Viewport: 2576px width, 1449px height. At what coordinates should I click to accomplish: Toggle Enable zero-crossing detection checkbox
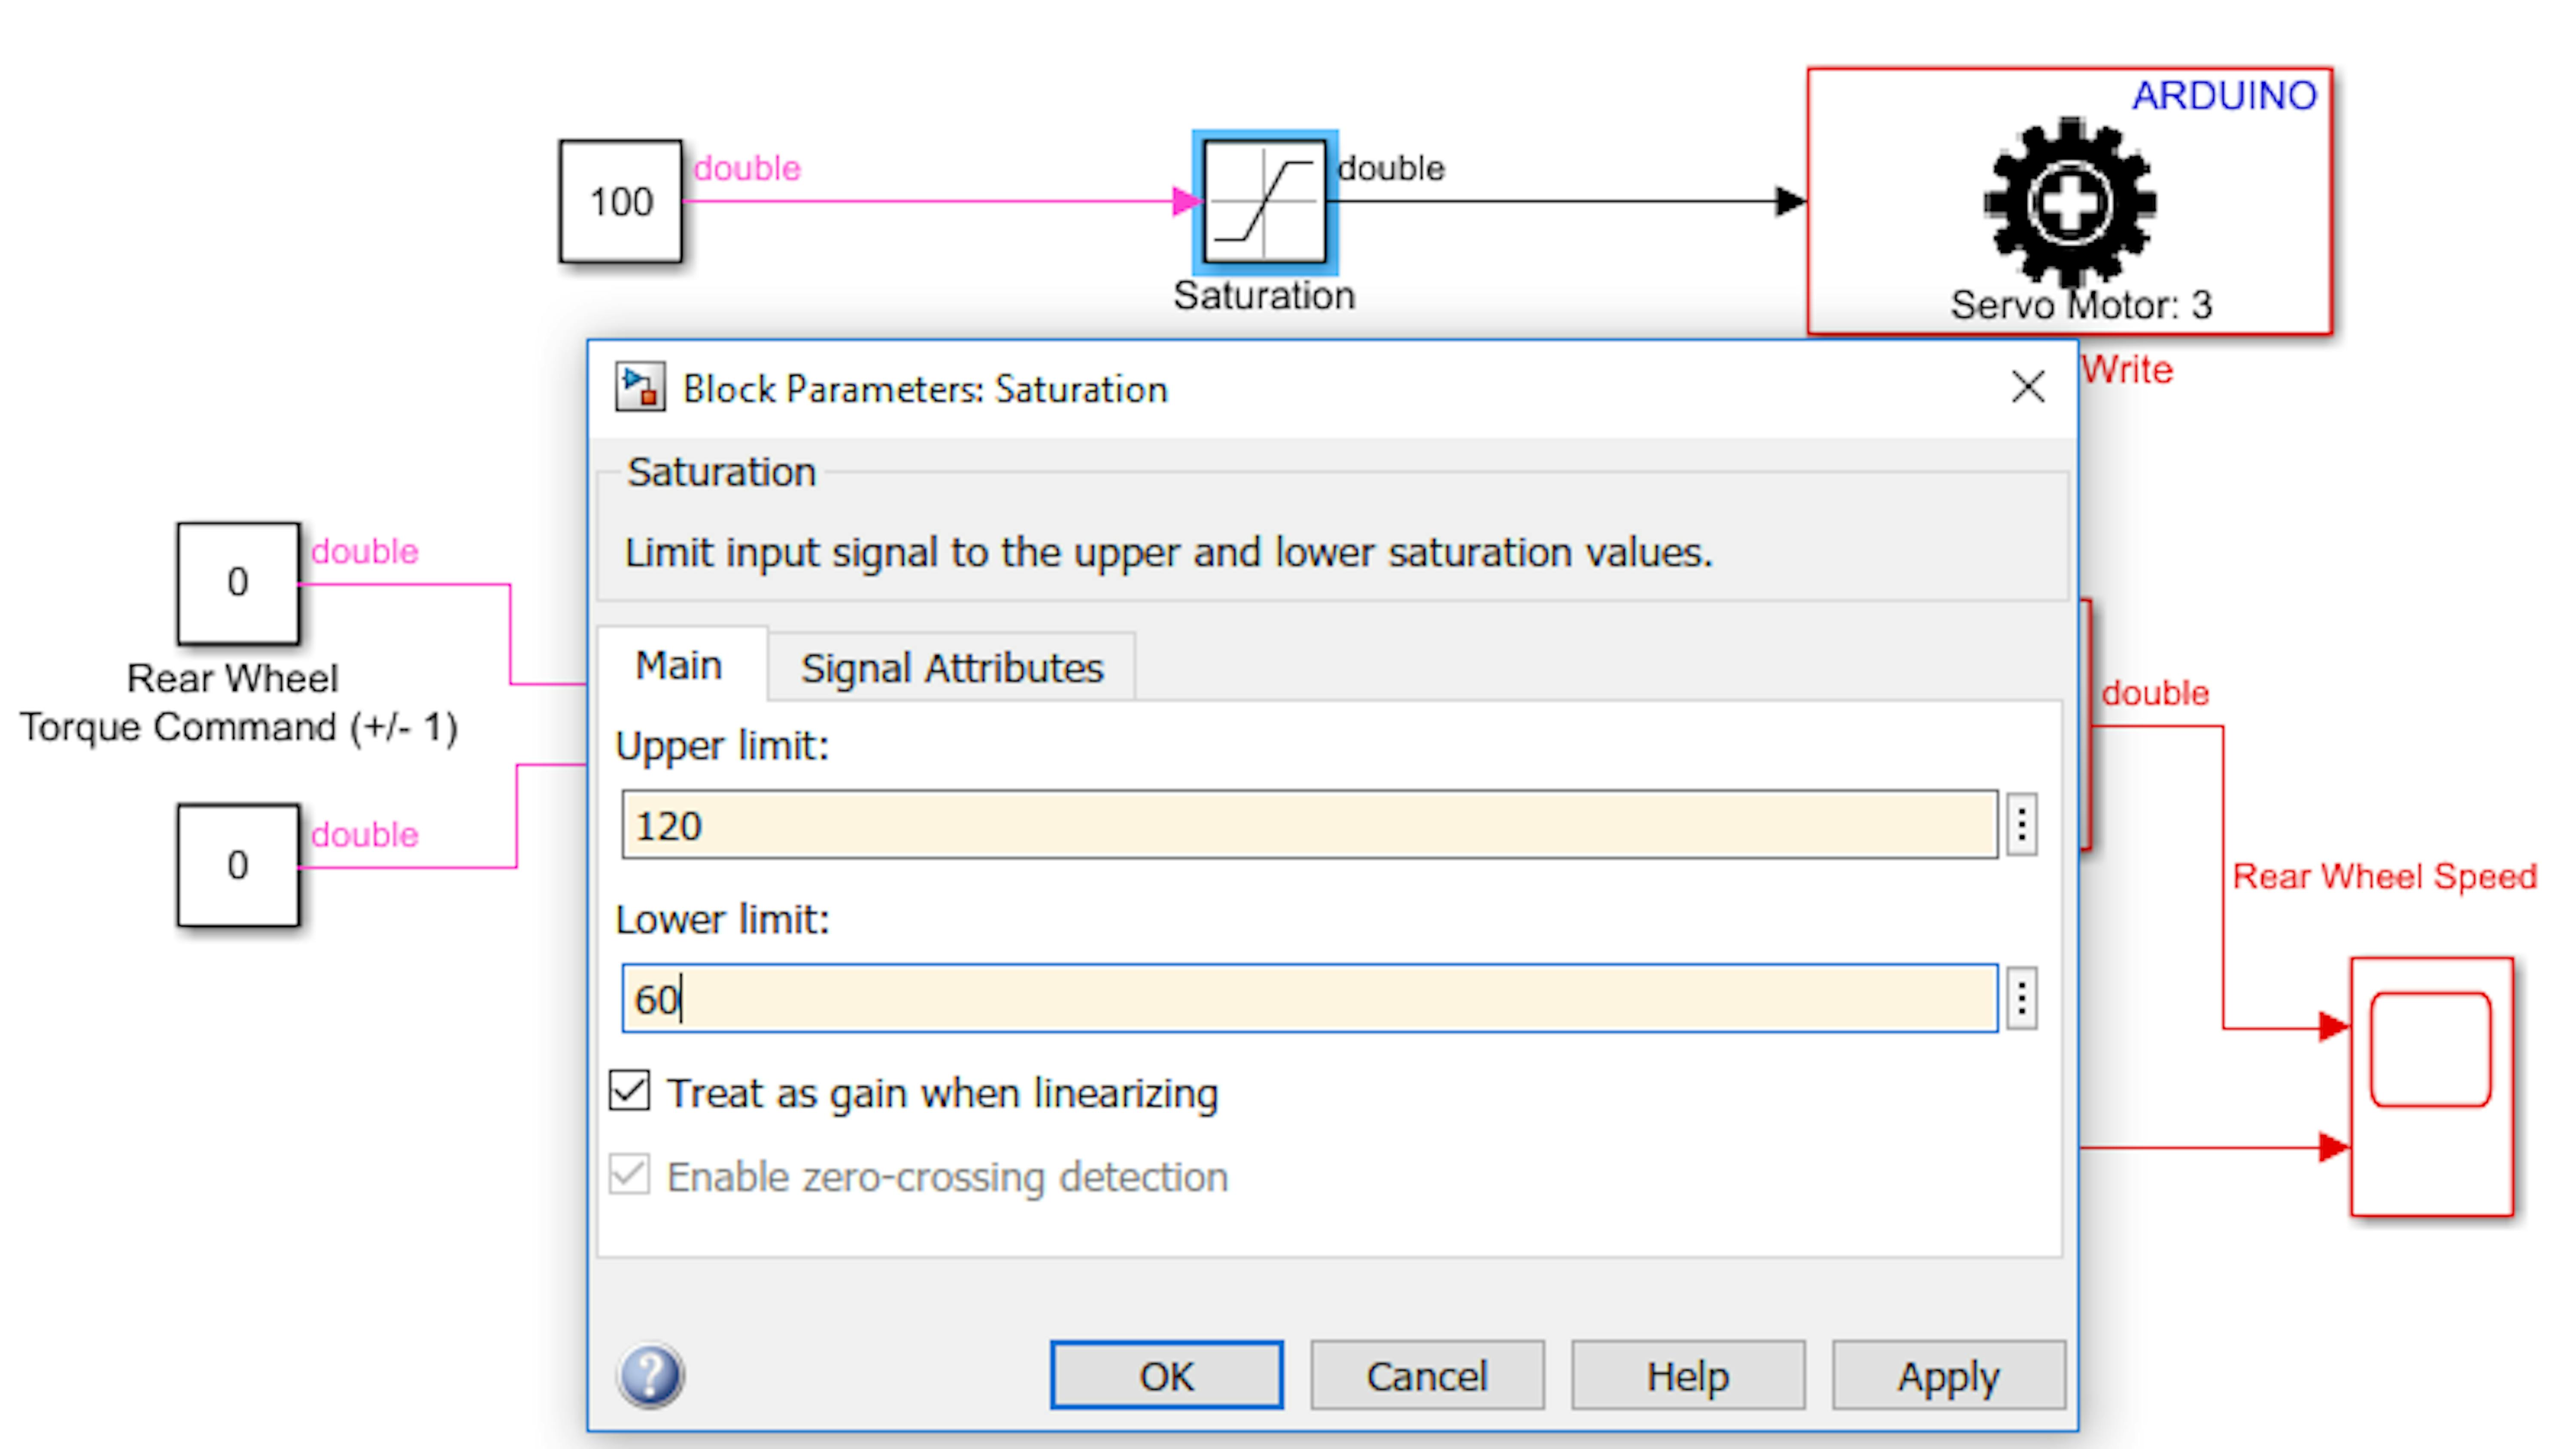tap(630, 1176)
